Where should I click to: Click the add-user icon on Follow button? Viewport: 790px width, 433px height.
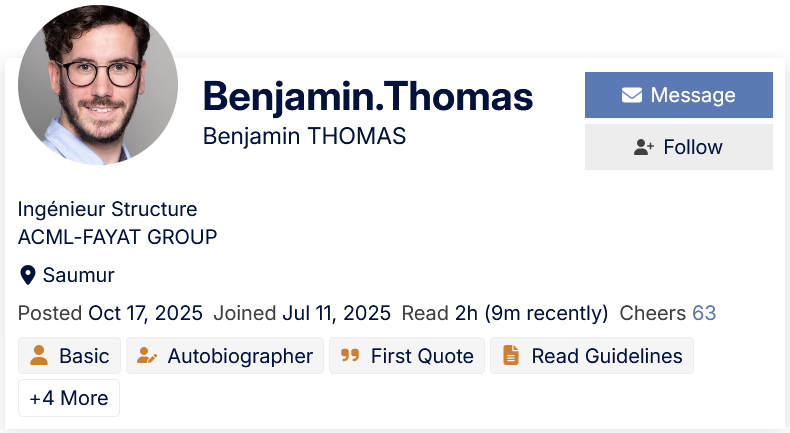pos(644,147)
